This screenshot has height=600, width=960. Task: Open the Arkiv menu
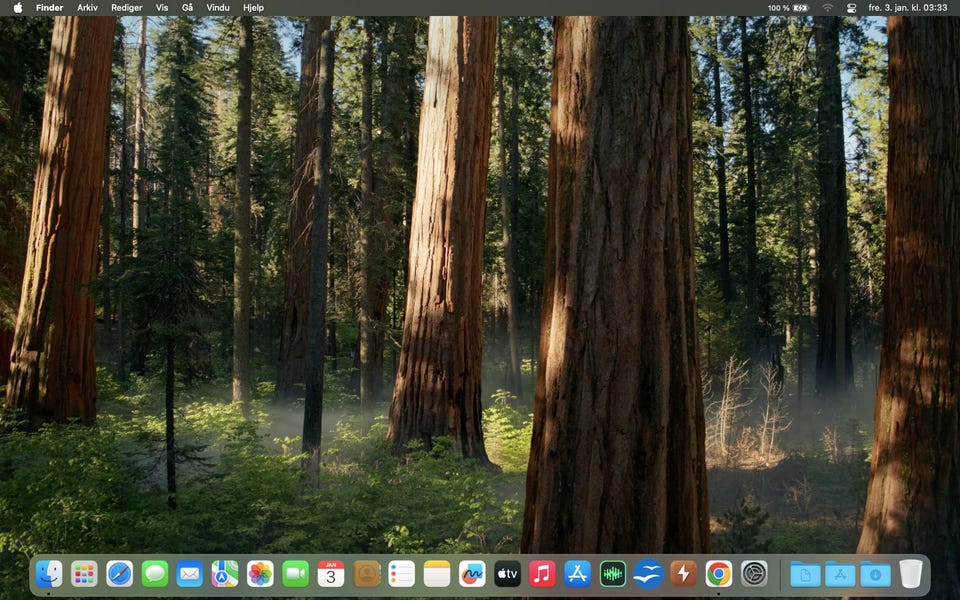point(88,7)
